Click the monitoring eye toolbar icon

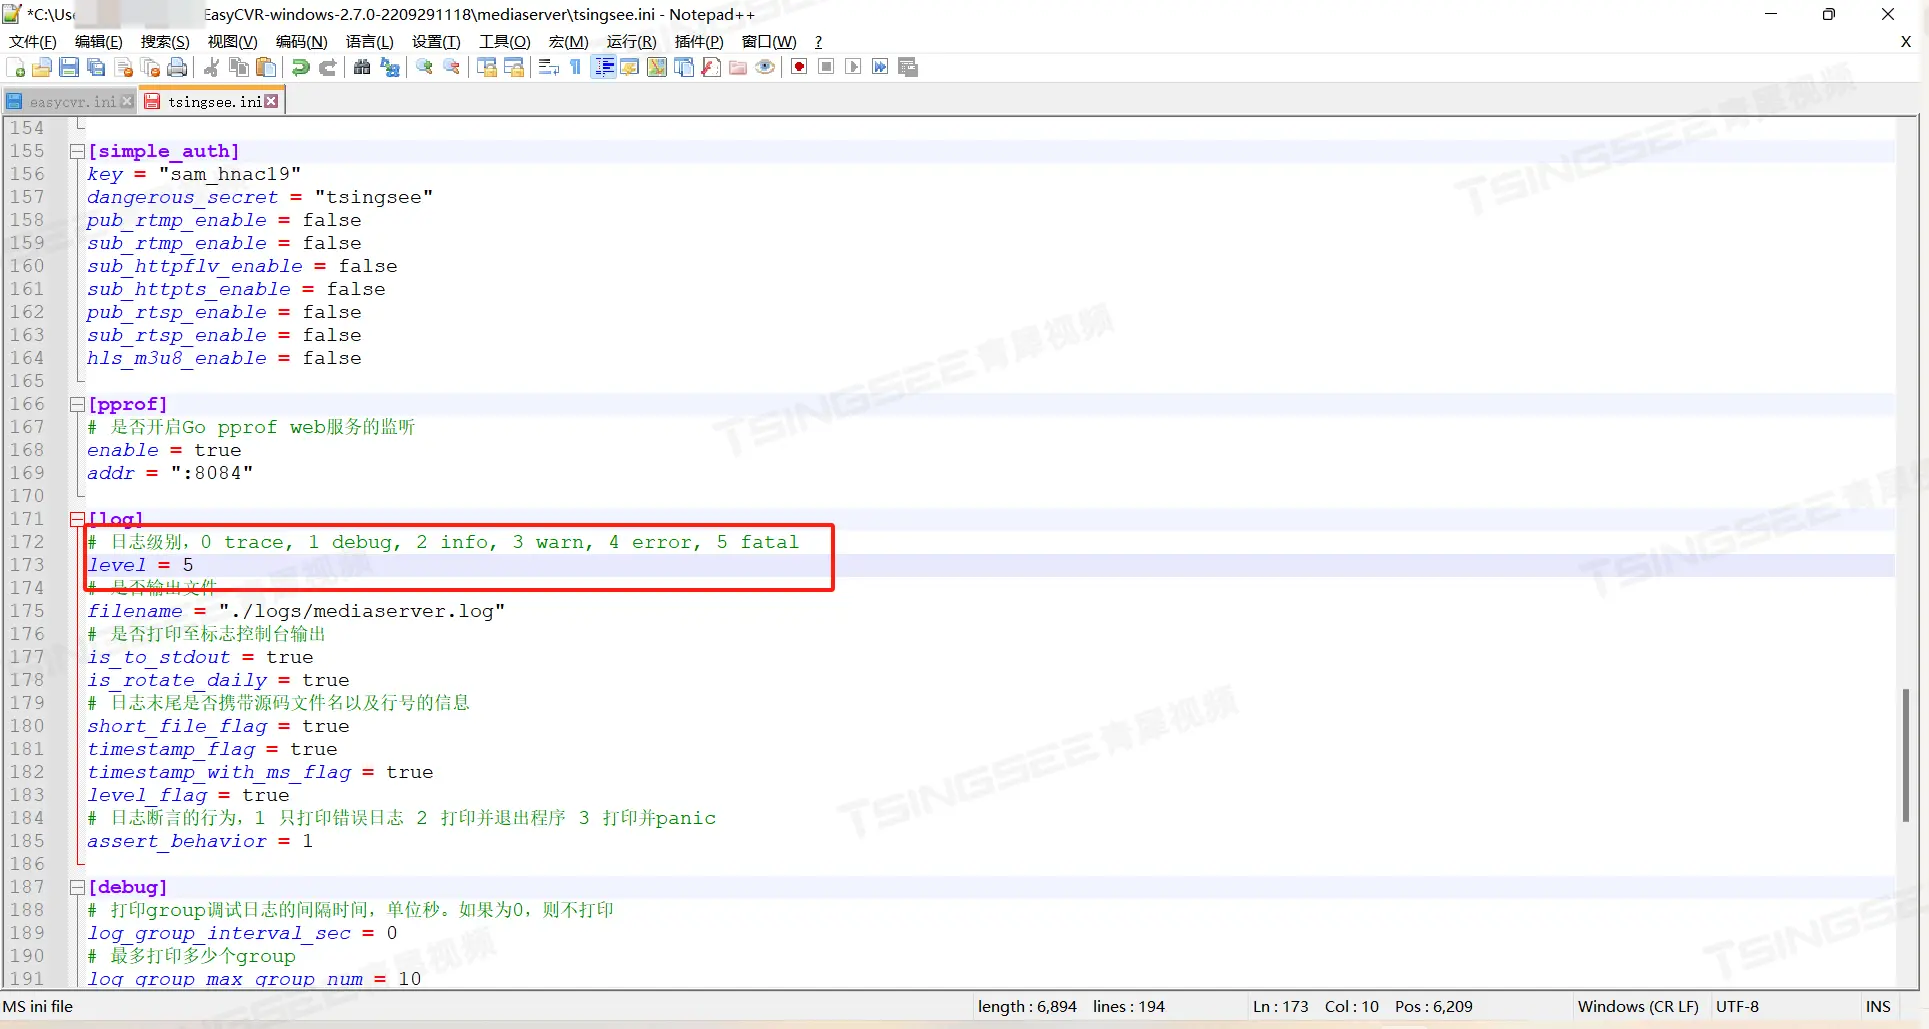(x=765, y=67)
